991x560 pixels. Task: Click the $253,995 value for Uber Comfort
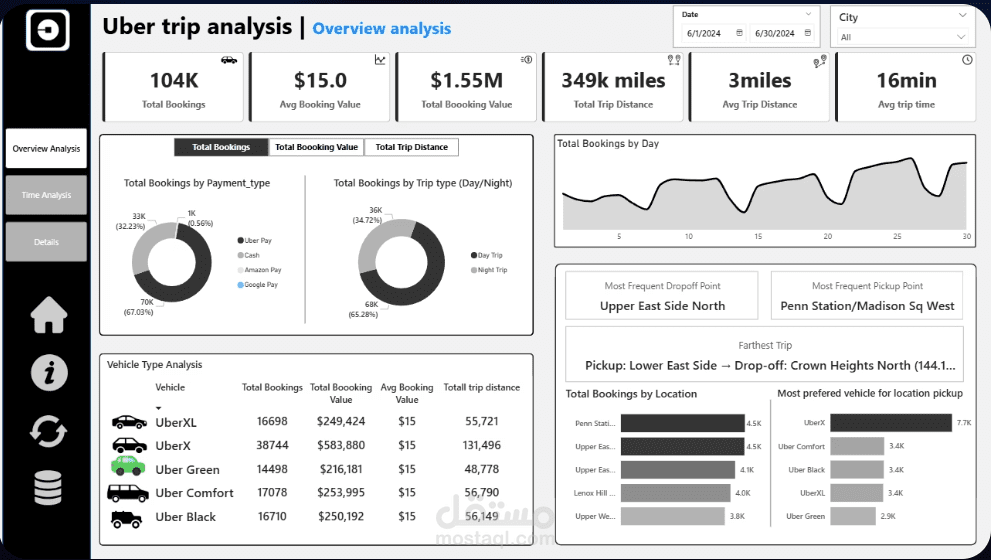341,492
